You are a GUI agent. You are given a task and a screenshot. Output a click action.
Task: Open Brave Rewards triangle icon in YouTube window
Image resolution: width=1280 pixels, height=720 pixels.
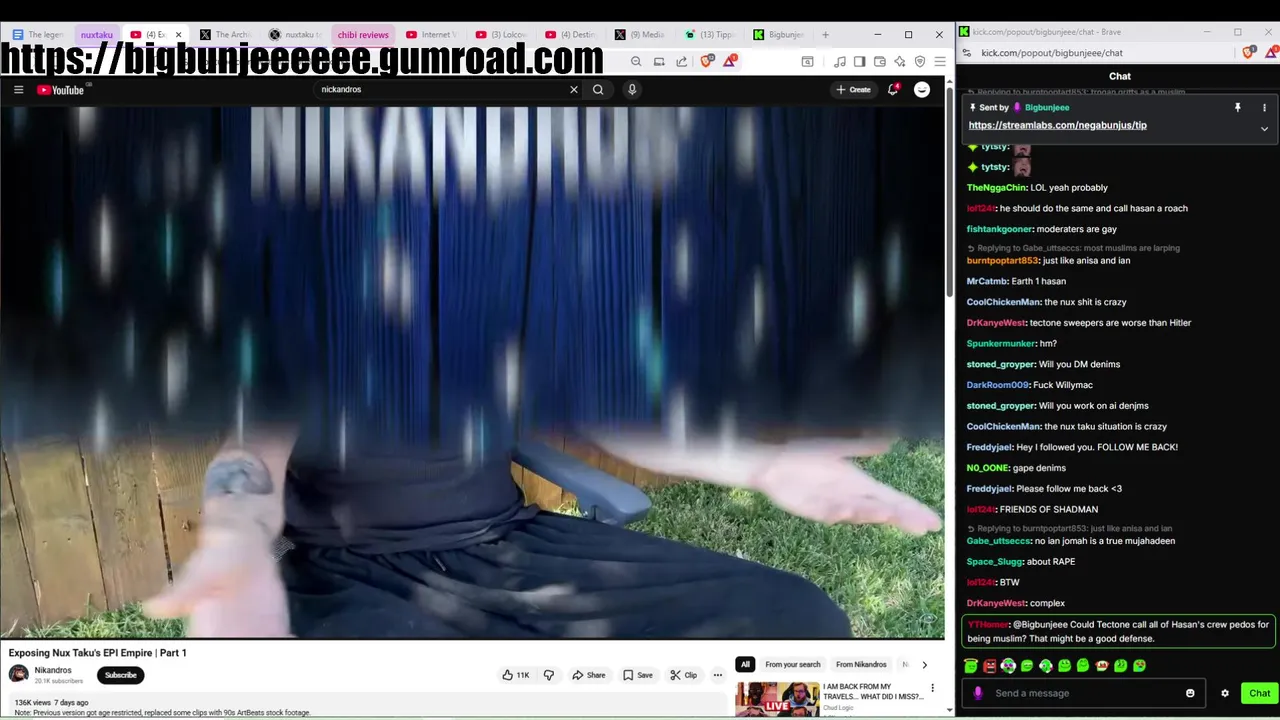[730, 62]
